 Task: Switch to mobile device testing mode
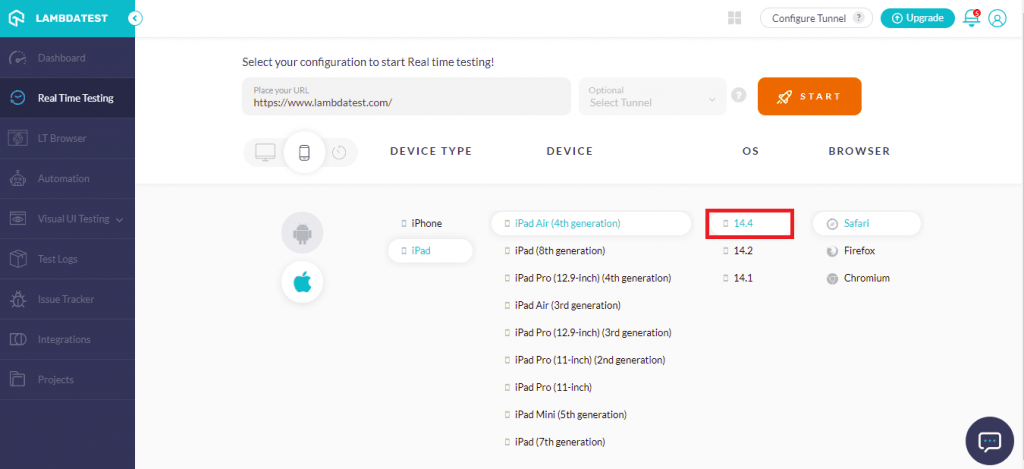point(304,152)
